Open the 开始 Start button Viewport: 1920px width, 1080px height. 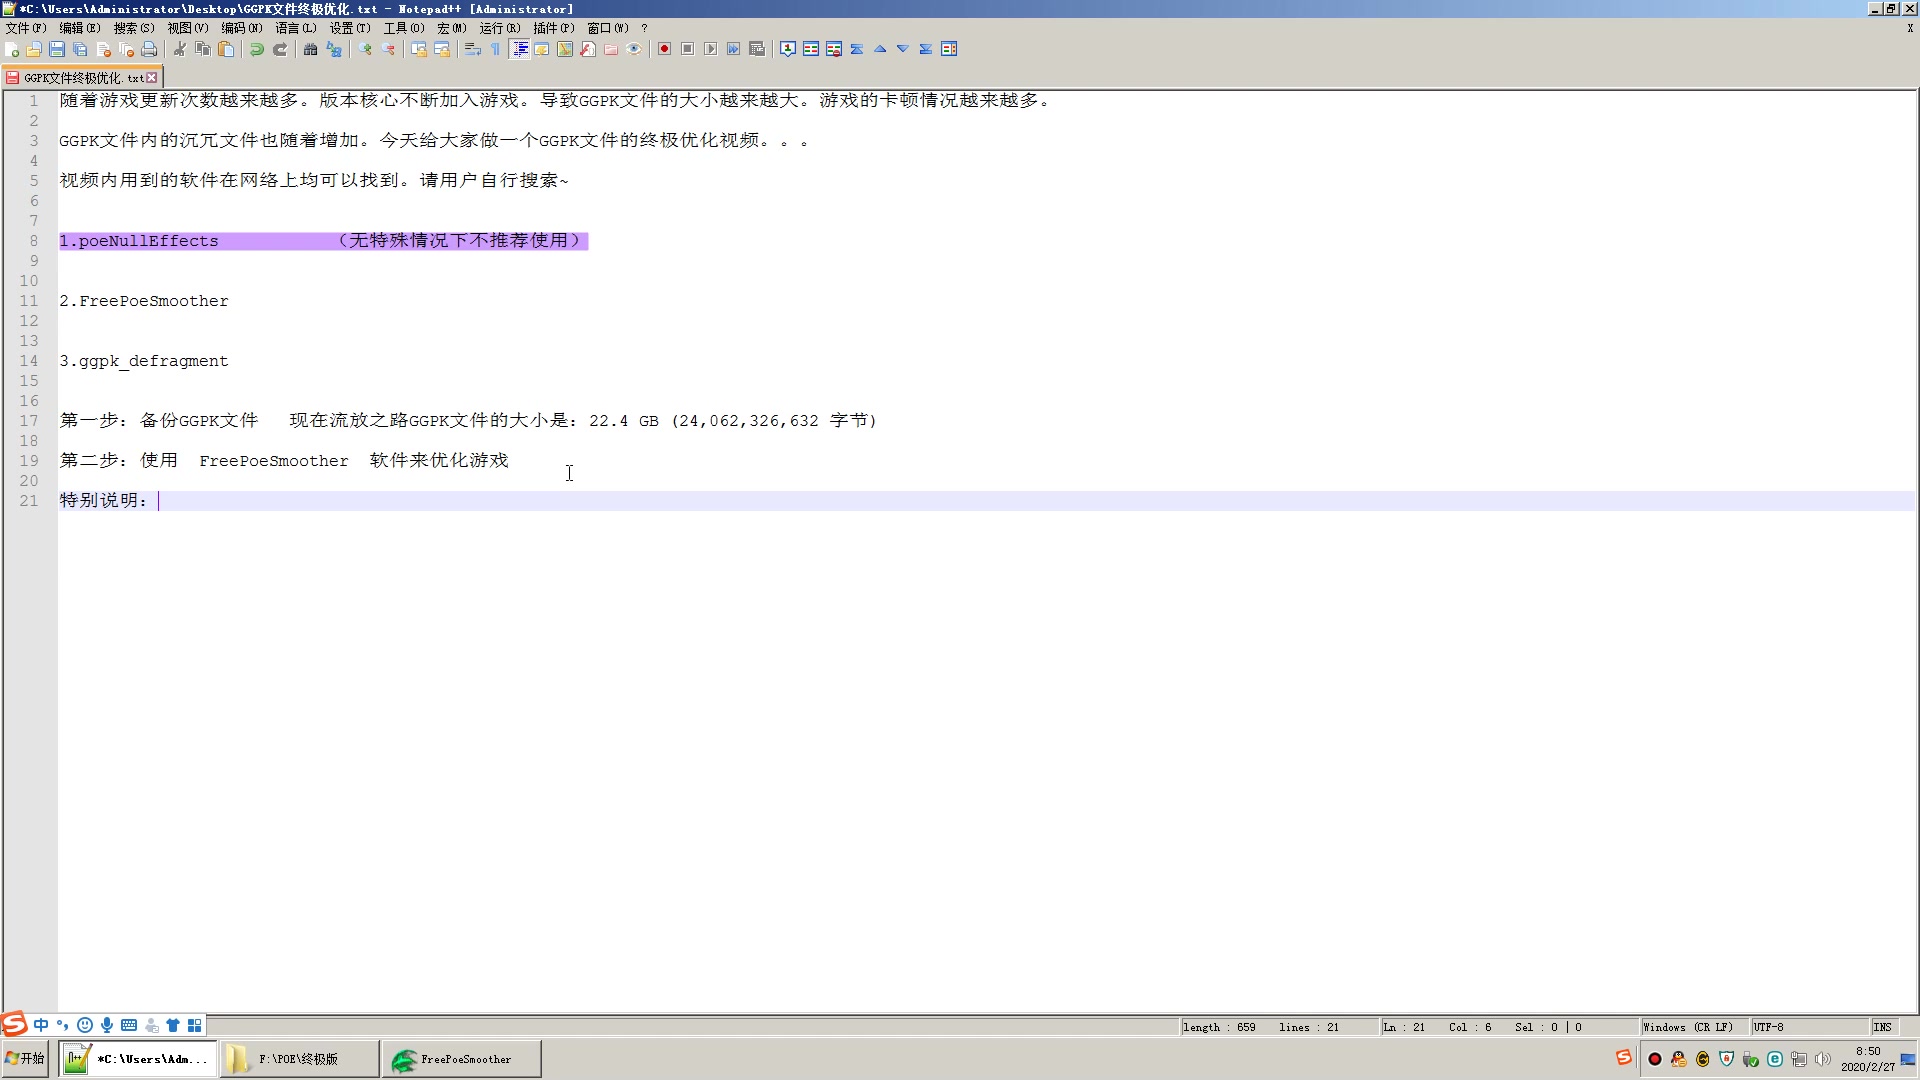pos(25,1058)
